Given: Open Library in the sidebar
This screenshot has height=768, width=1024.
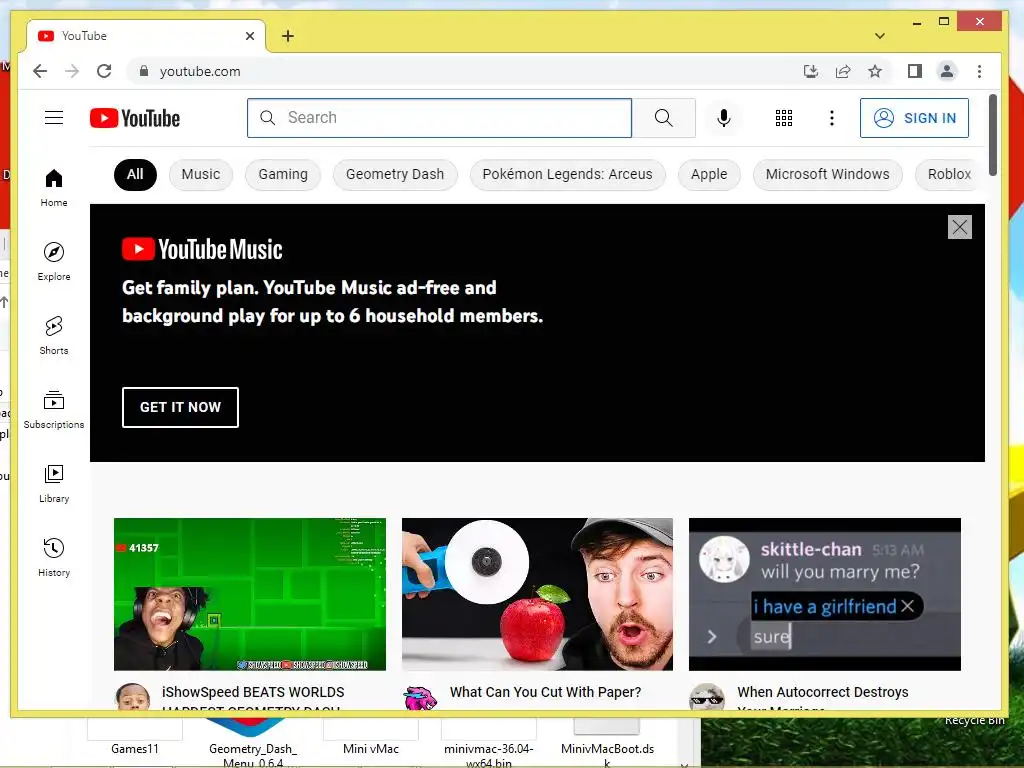Looking at the screenshot, I should (54, 483).
